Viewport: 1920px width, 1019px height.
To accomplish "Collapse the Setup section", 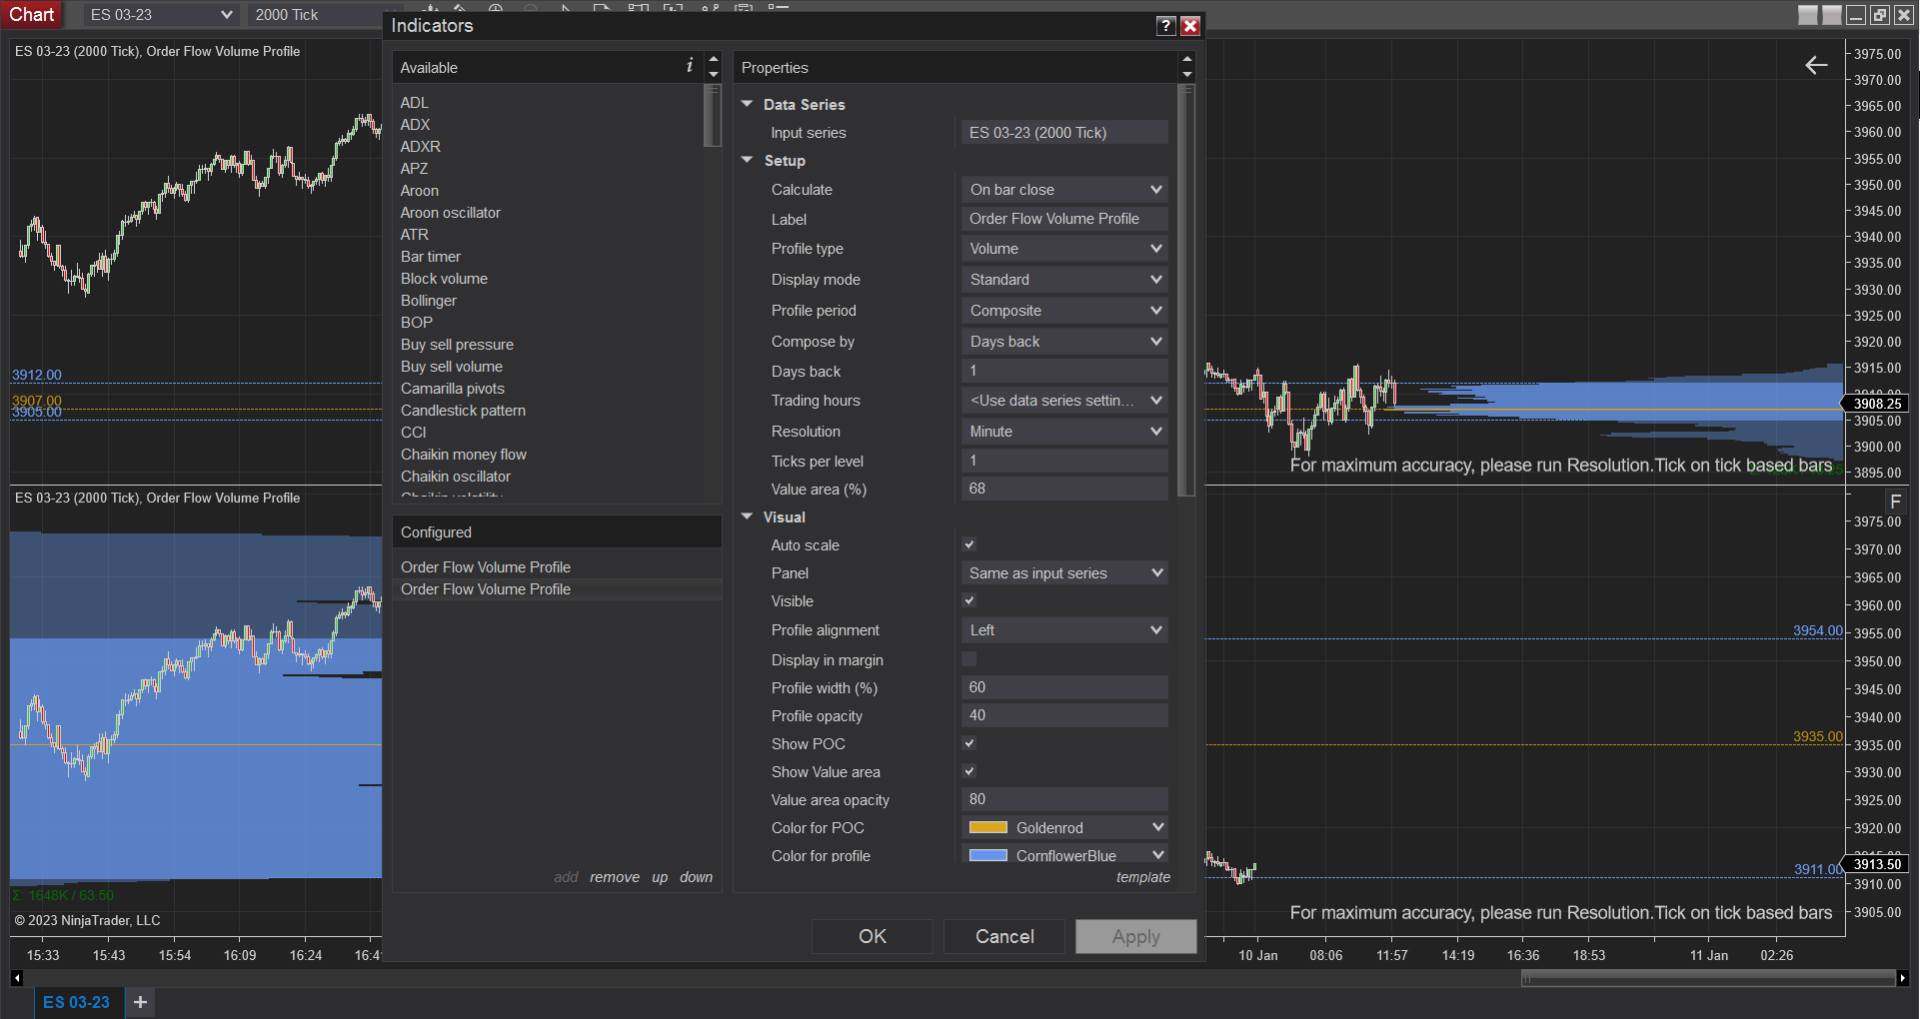I will click(747, 160).
